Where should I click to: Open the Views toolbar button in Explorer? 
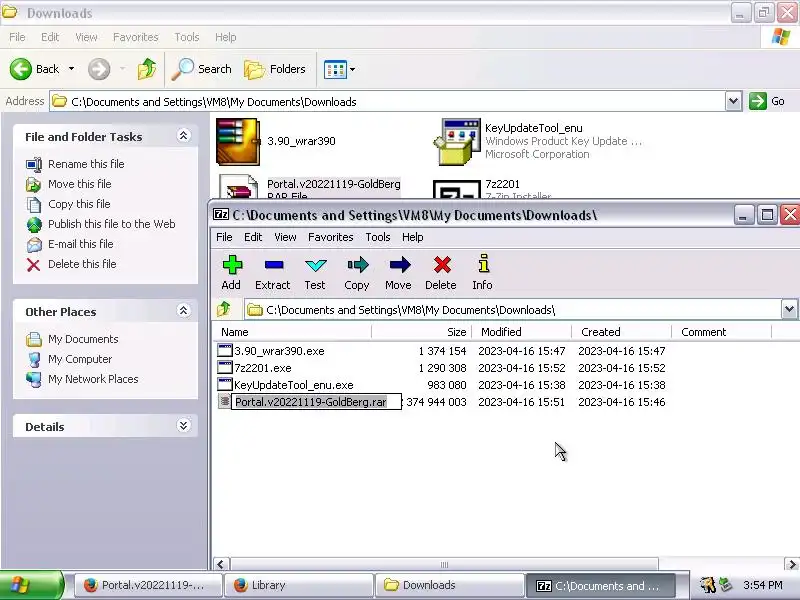click(x=335, y=69)
